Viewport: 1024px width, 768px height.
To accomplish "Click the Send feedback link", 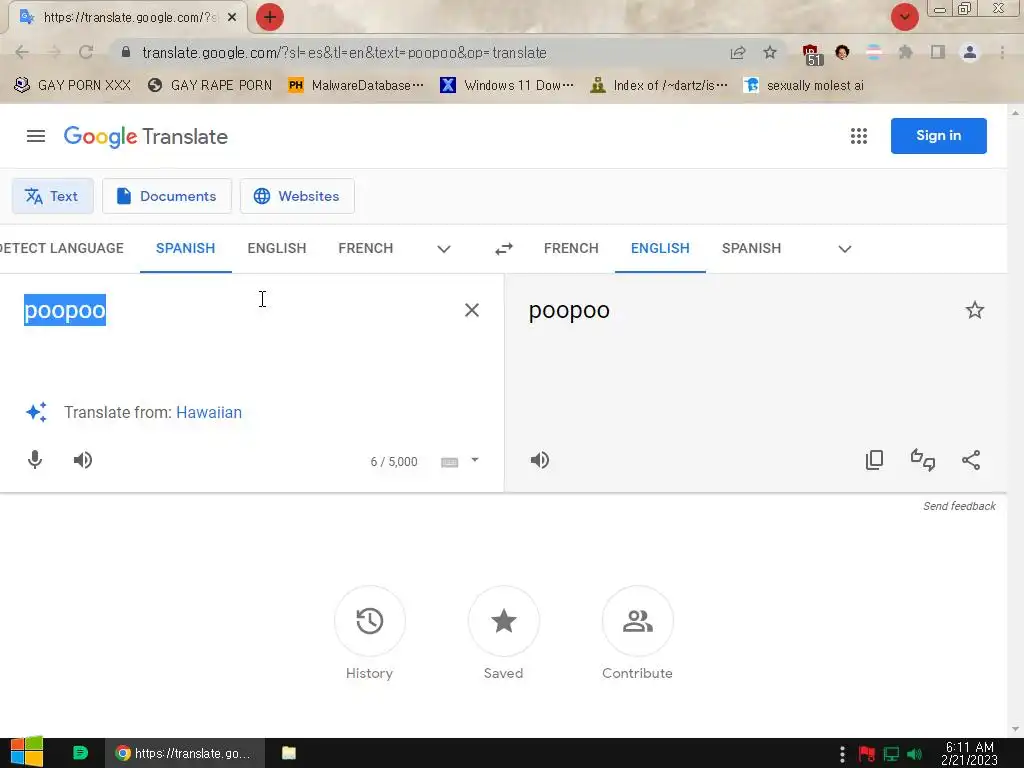I will coord(959,506).
